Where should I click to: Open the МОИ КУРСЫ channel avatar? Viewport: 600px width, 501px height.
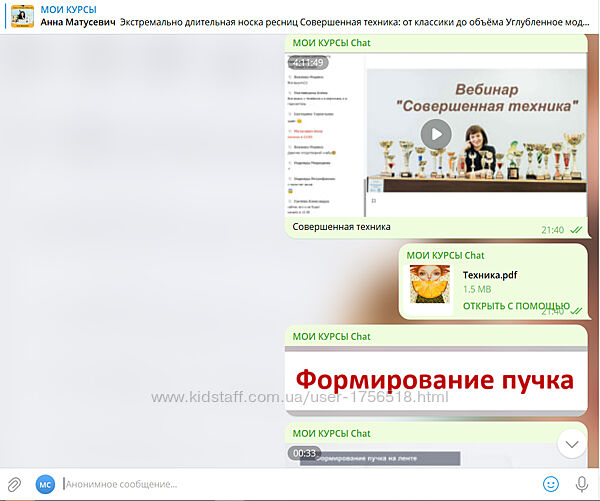pos(21,15)
